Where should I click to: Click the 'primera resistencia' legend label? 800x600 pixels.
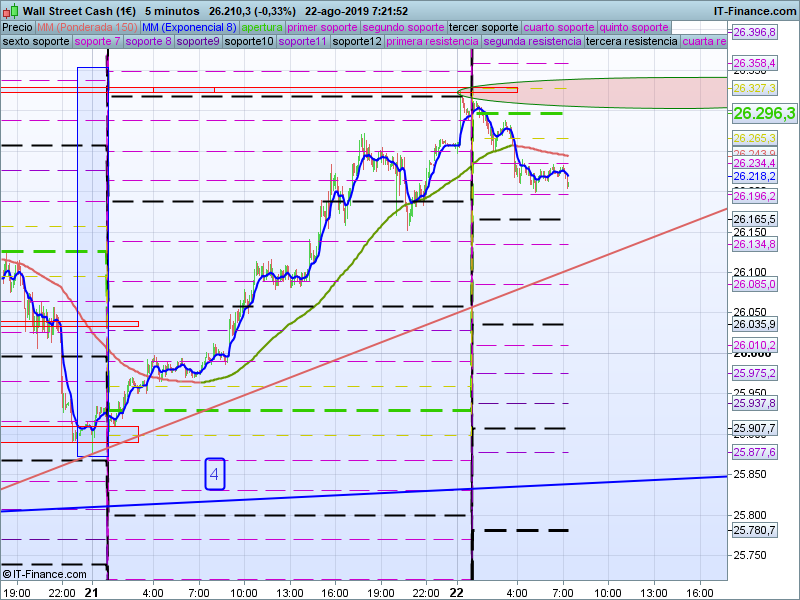click(430, 42)
